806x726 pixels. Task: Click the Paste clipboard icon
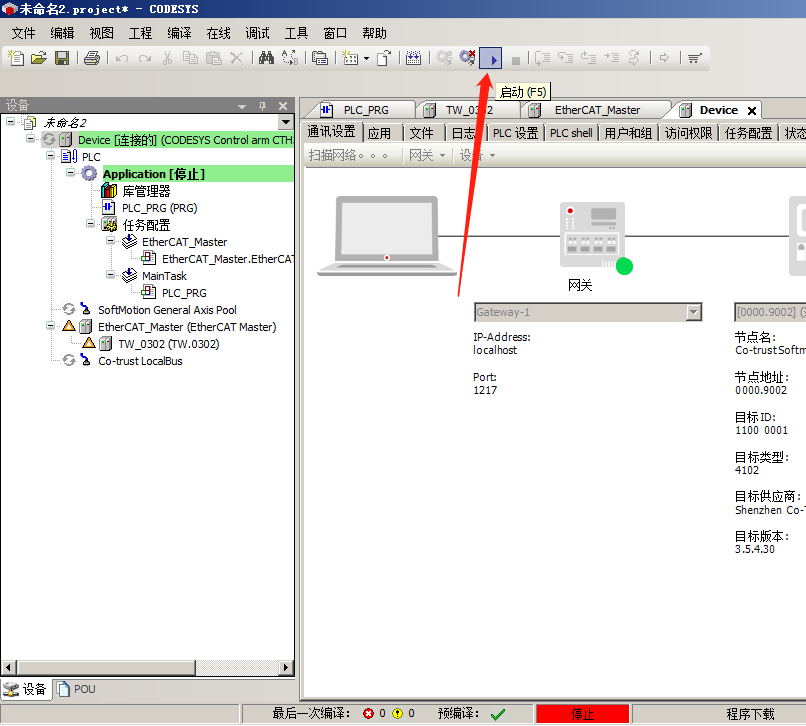(x=213, y=58)
